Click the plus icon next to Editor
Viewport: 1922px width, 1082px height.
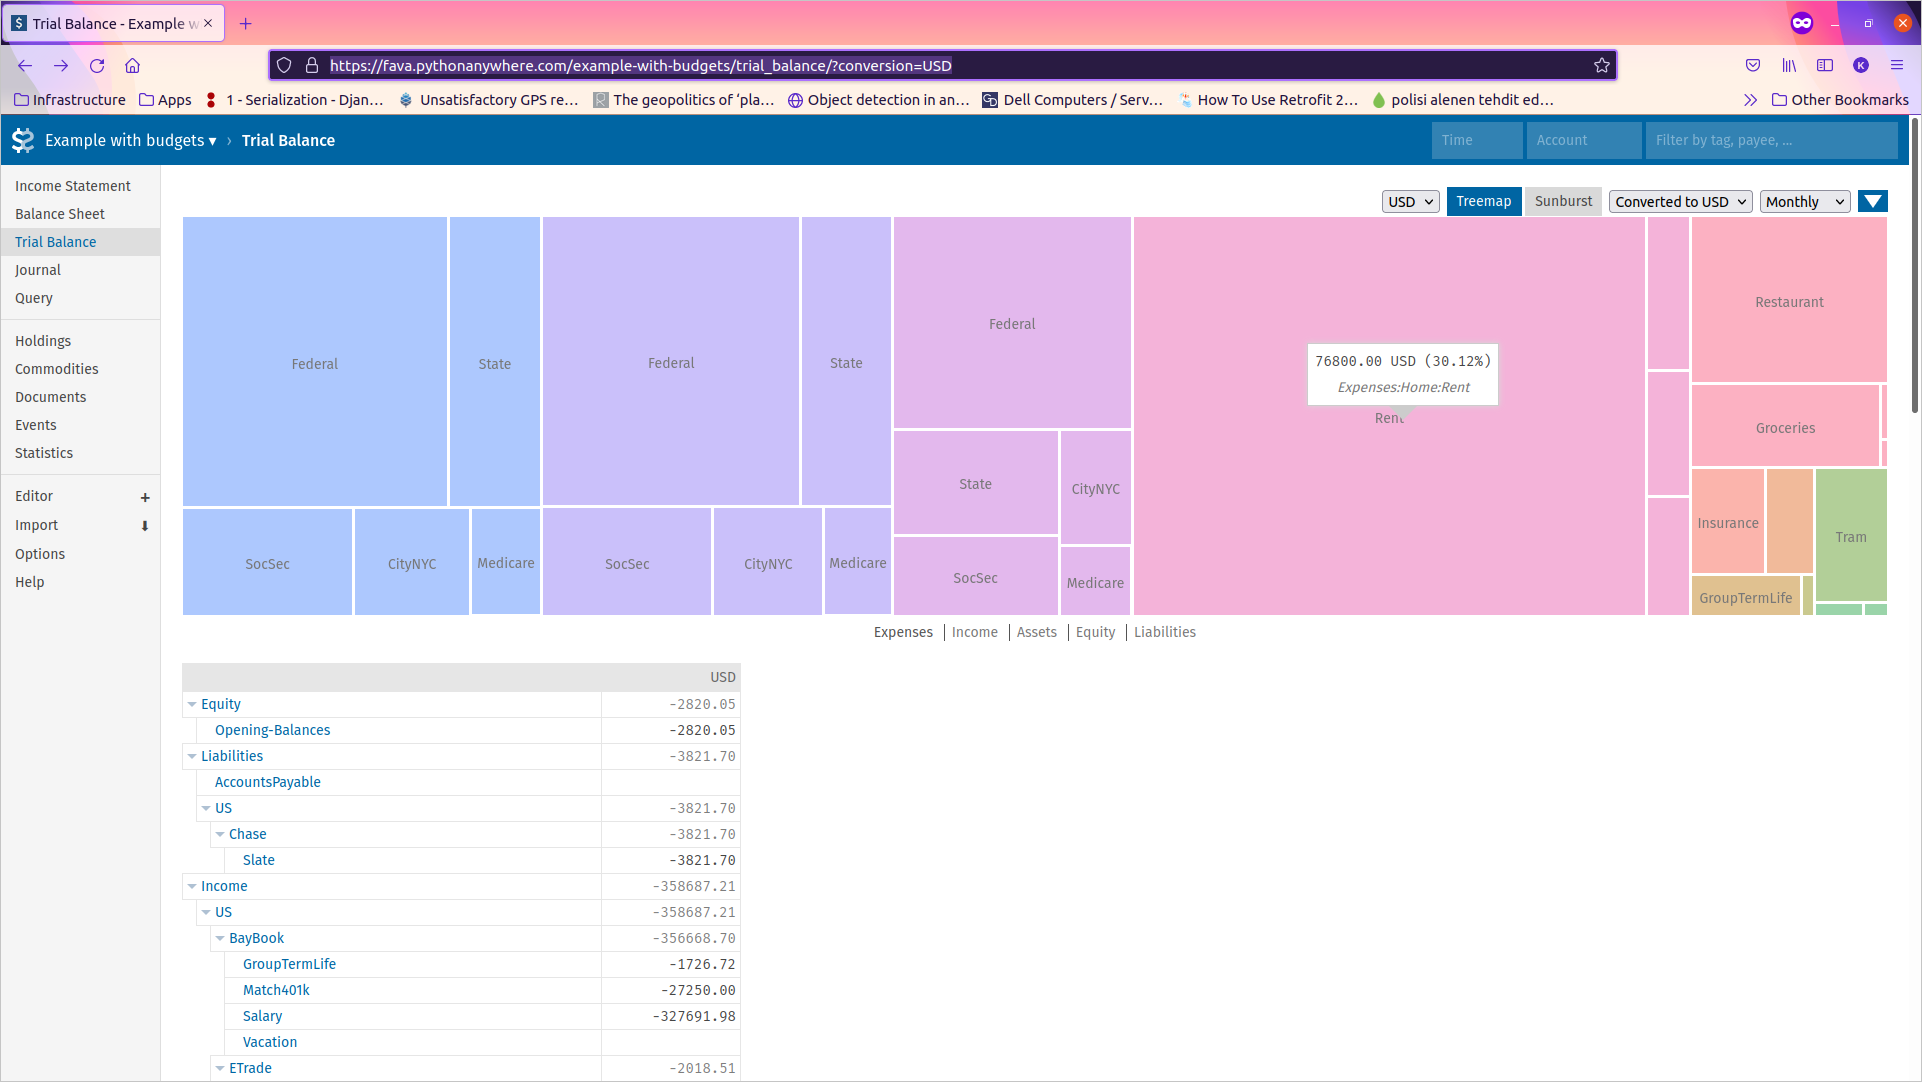click(145, 497)
